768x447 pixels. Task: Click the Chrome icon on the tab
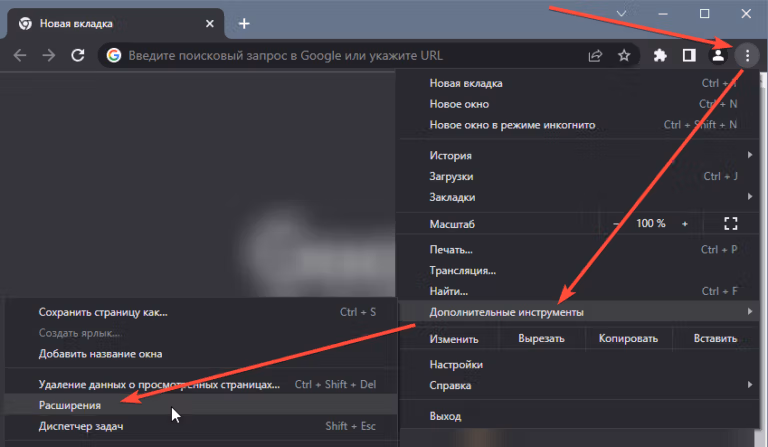pyautogui.click(x=25, y=24)
